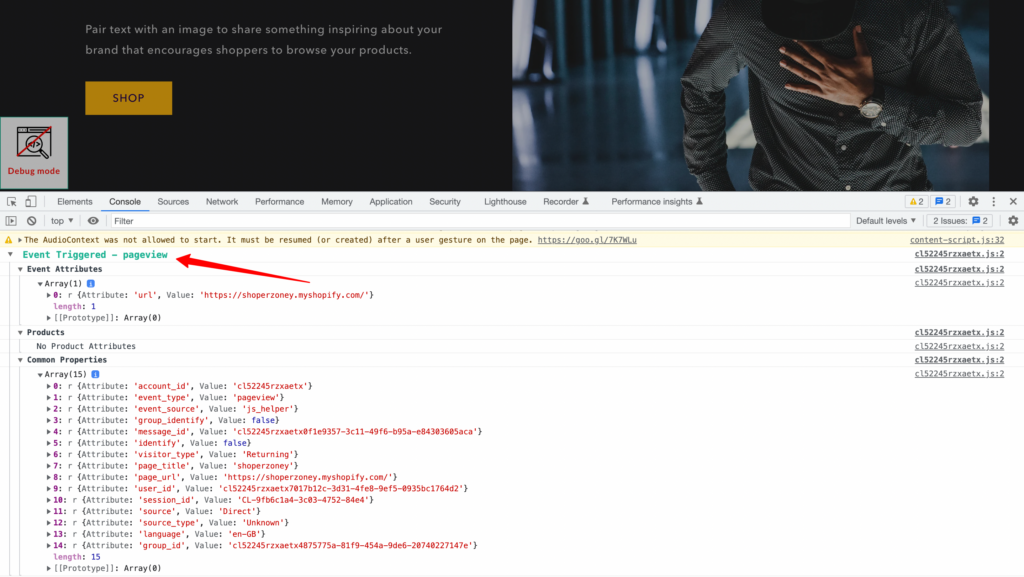This screenshot has width=1024, height=577.
Task: Open source link on Common Properties row
Action: pos(959,360)
